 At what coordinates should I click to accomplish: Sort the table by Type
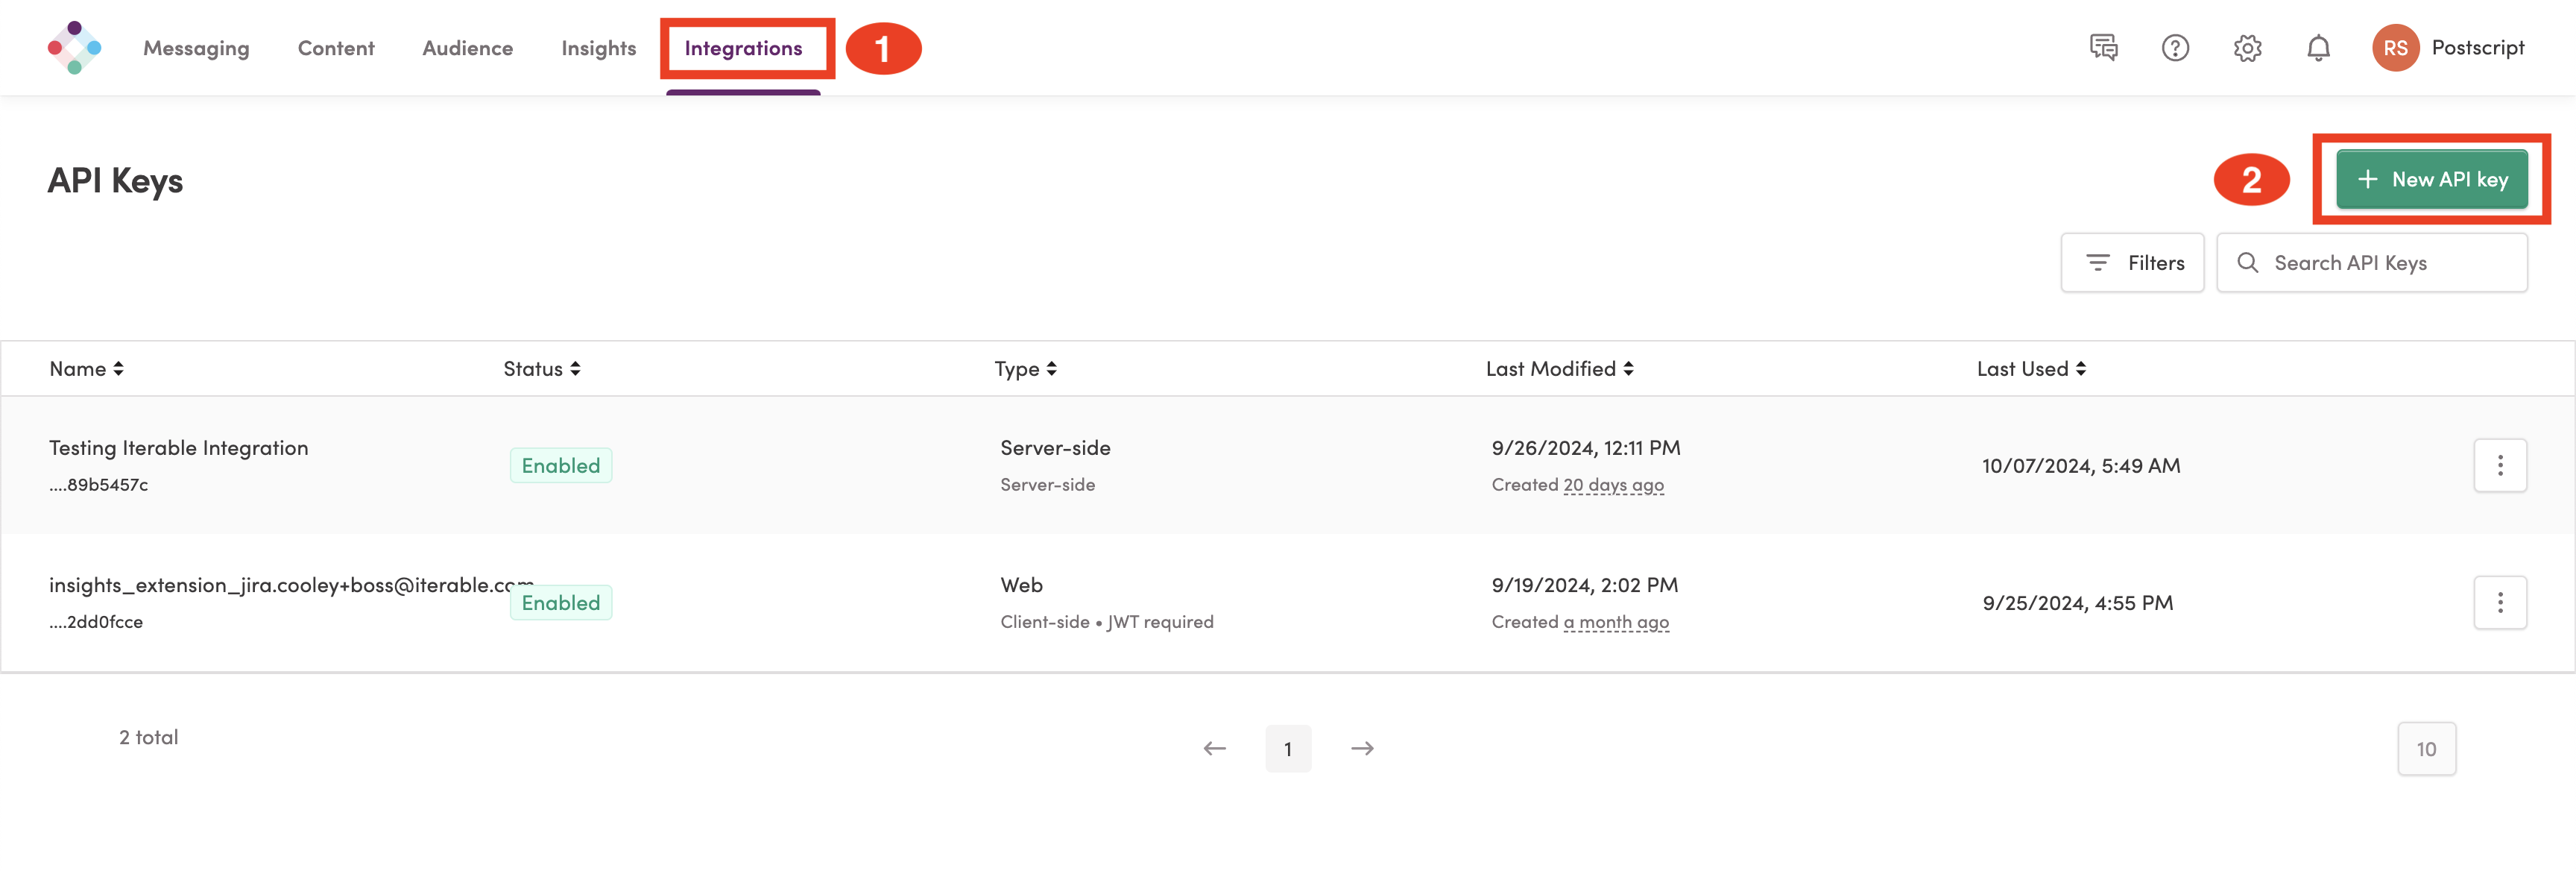[x=1025, y=368]
